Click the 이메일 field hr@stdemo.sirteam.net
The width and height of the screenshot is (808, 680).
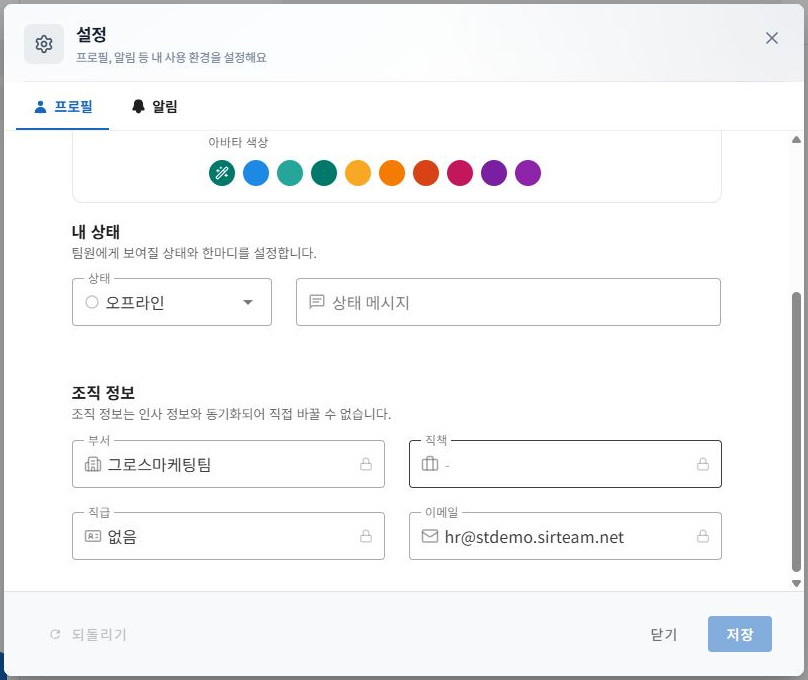(565, 536)
